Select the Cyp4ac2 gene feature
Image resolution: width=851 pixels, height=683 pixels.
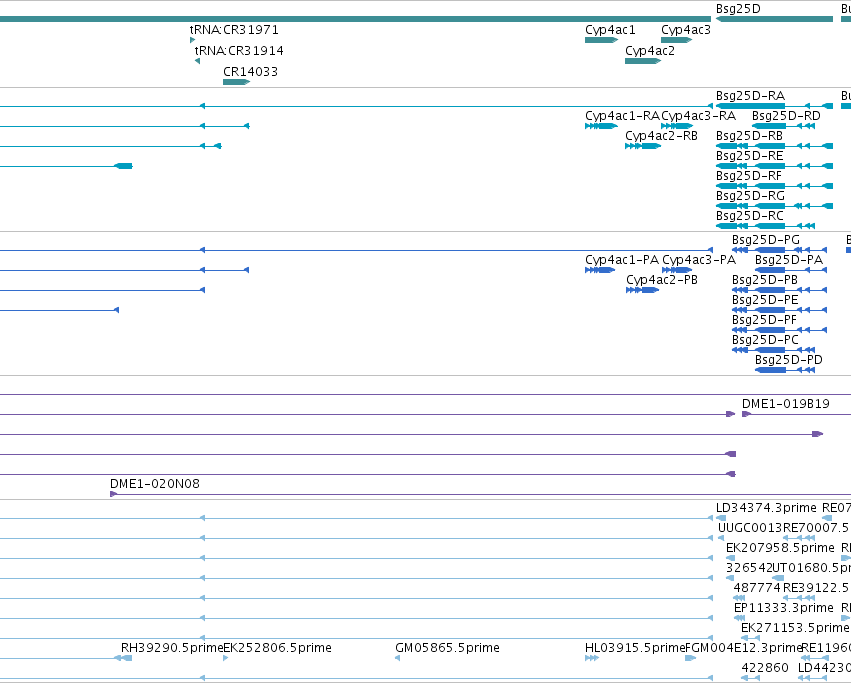click(x=643, y=61)
